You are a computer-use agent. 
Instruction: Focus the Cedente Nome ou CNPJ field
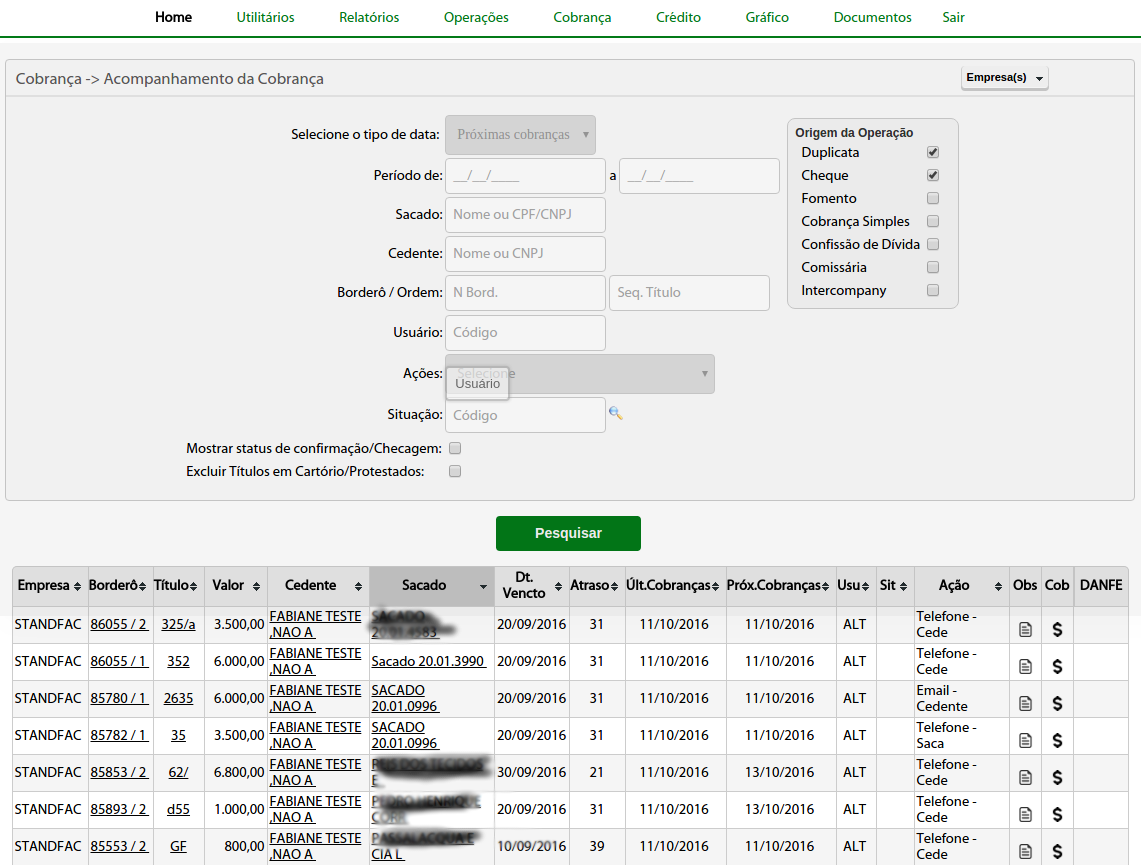pos(525,254)
